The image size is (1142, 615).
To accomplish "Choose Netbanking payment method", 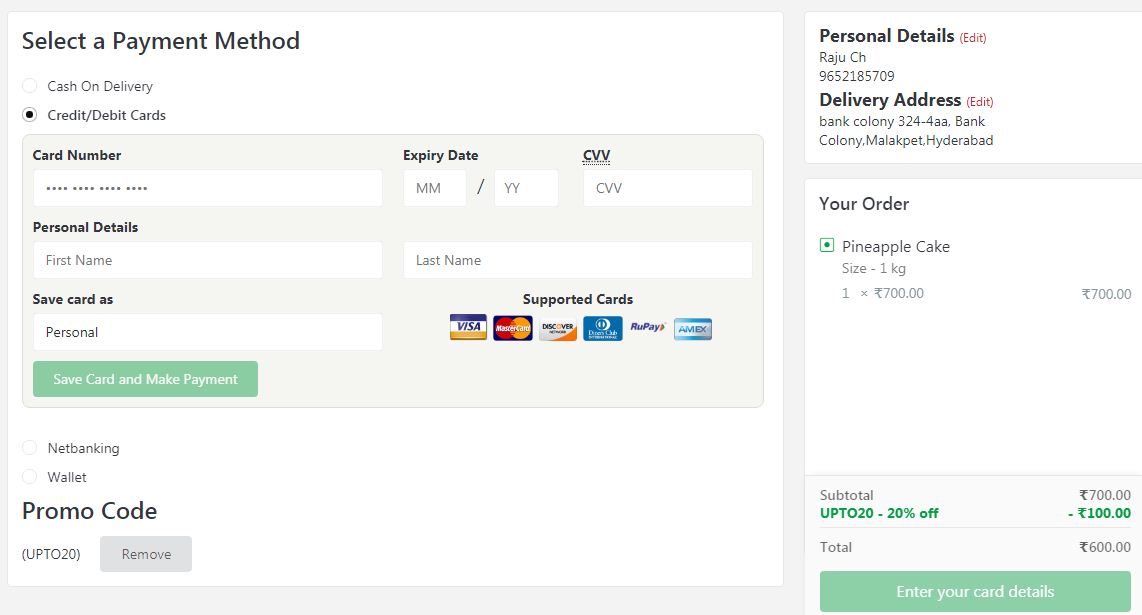I will tap(30, 448).
